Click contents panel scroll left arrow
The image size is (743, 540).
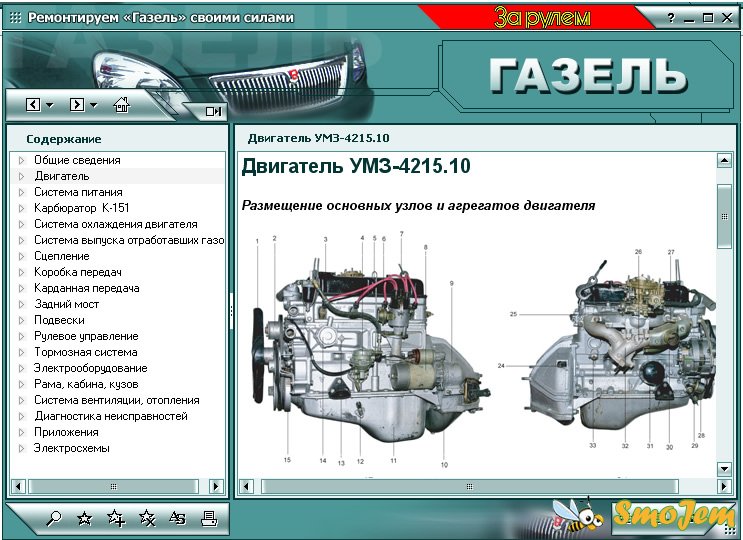pos(18,486)
